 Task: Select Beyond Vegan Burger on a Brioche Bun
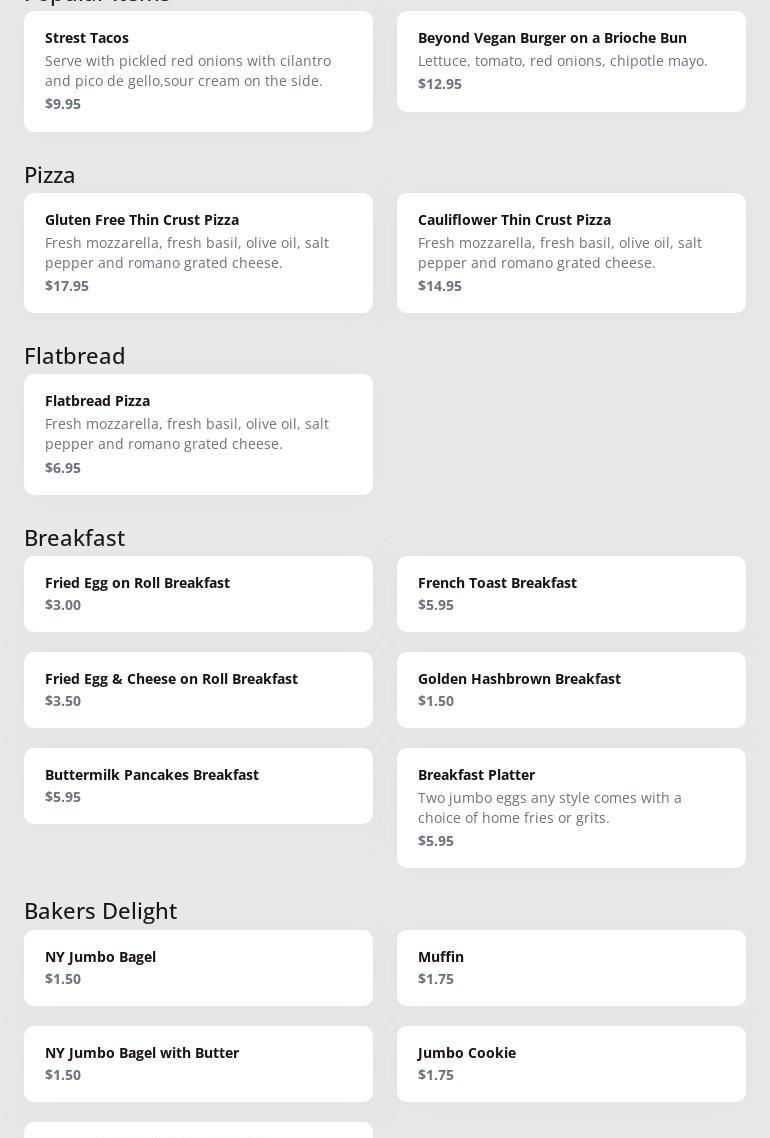click(571, 62)
